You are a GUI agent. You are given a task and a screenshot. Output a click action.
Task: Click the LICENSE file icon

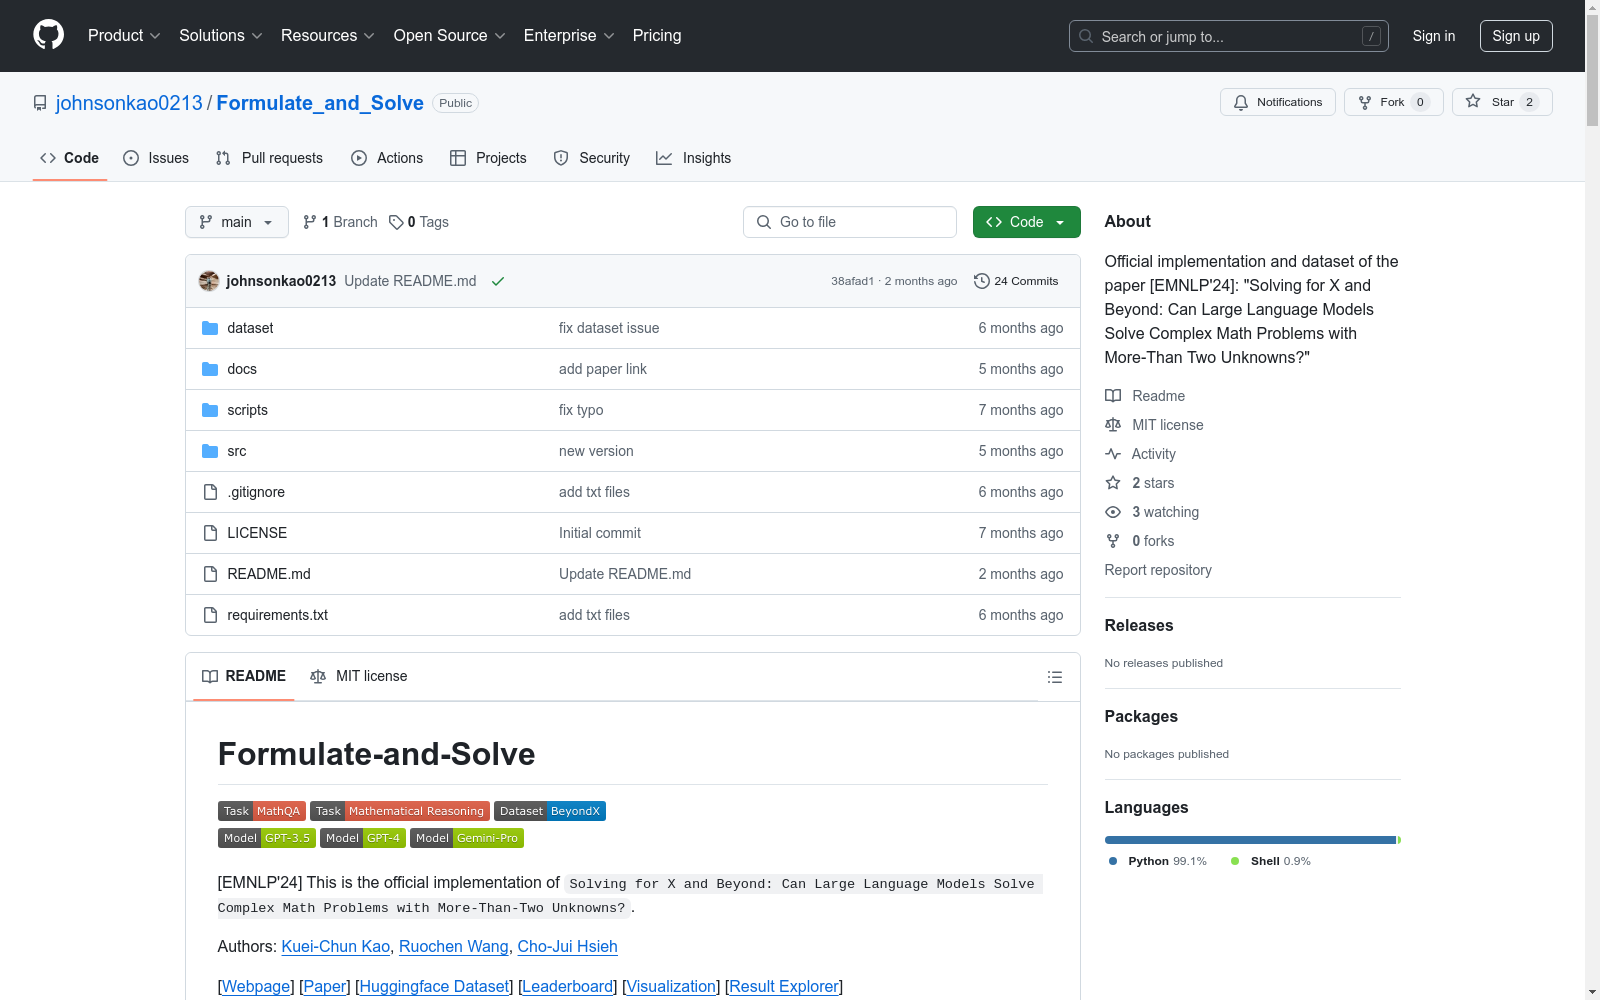point(210,533)
